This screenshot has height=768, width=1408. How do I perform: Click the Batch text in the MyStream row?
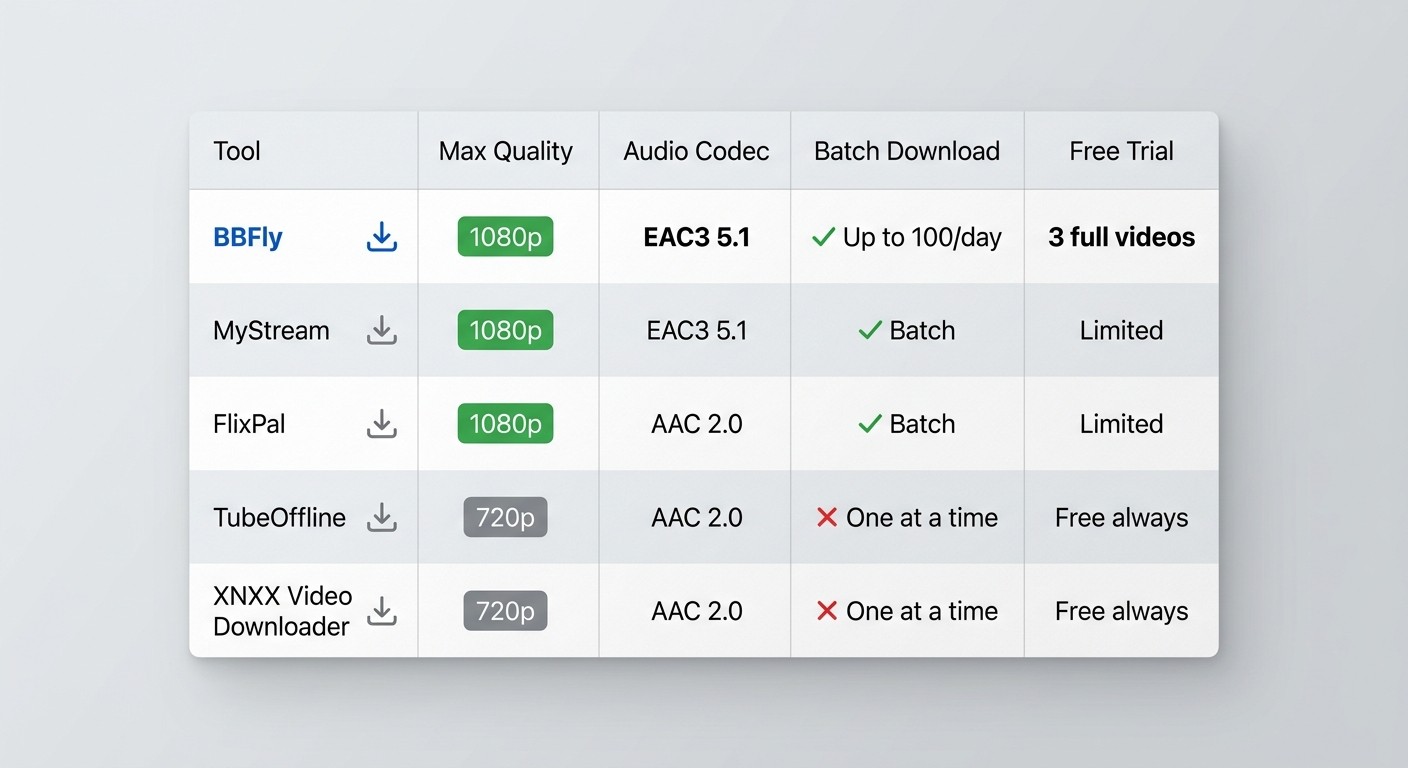[x=922, y=330]
